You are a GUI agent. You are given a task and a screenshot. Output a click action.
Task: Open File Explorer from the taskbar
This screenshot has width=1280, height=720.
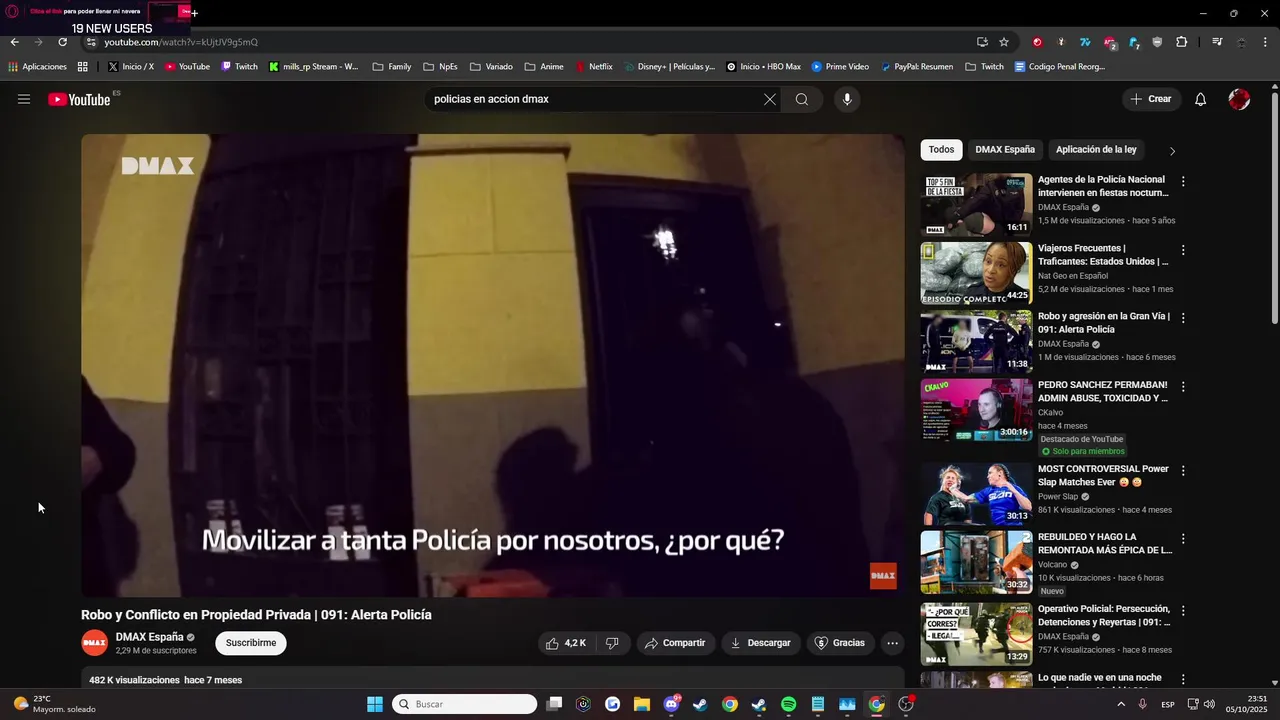[642, 704]
